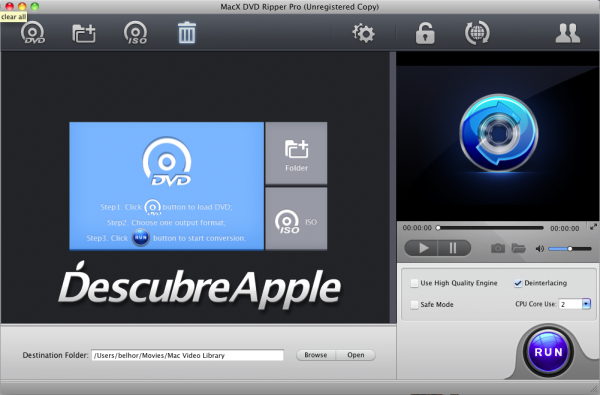
Task: Load a DVD disc from toolbar
Action: point(33,33)
